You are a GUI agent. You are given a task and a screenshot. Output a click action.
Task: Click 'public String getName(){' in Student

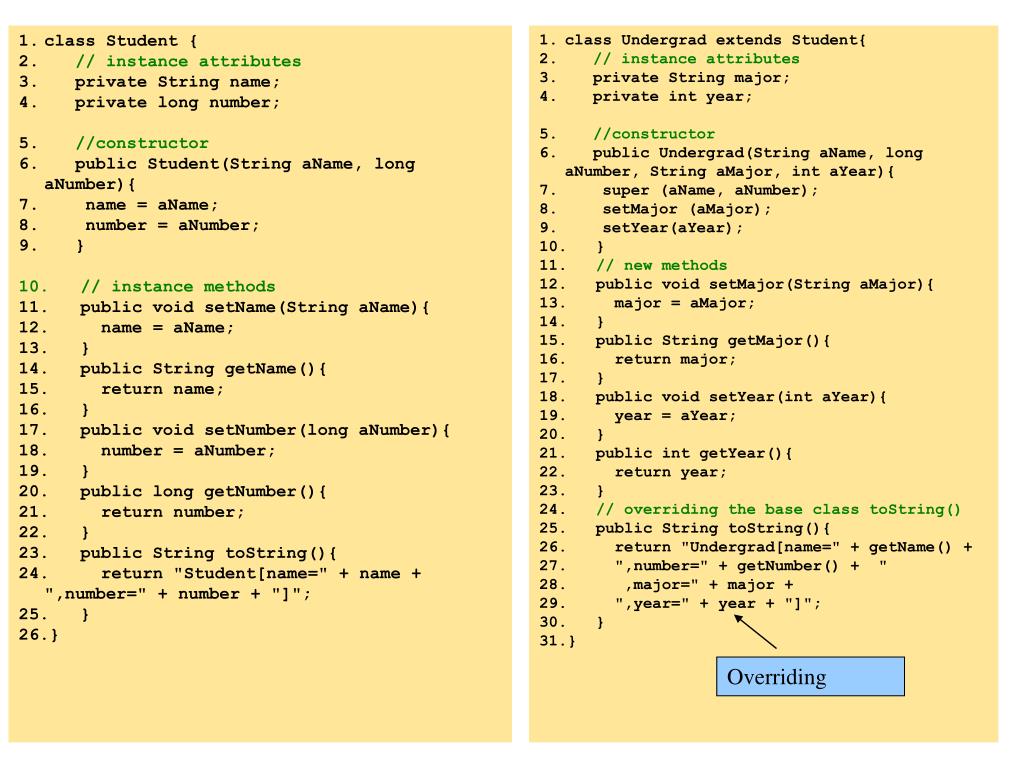[x=203, y=369]
